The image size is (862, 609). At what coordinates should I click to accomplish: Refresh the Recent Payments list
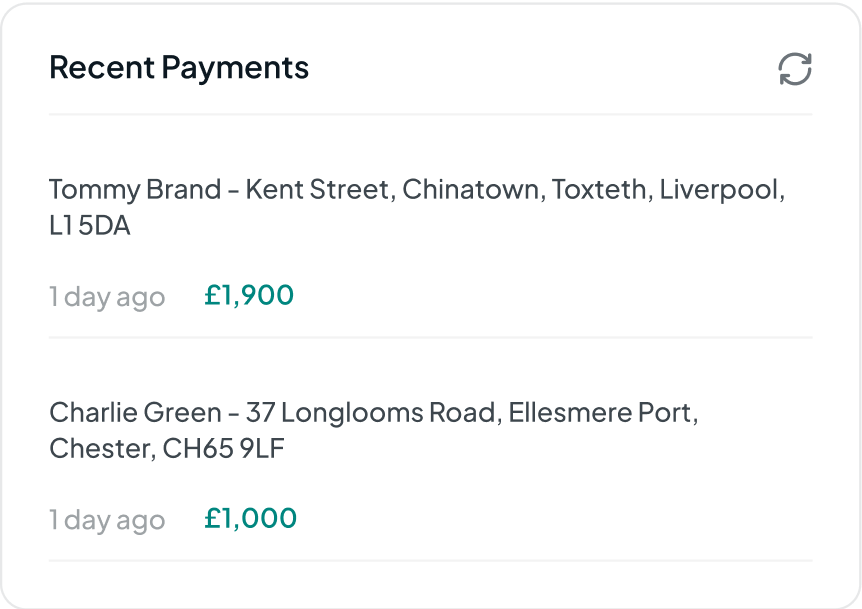coord(795,69)
